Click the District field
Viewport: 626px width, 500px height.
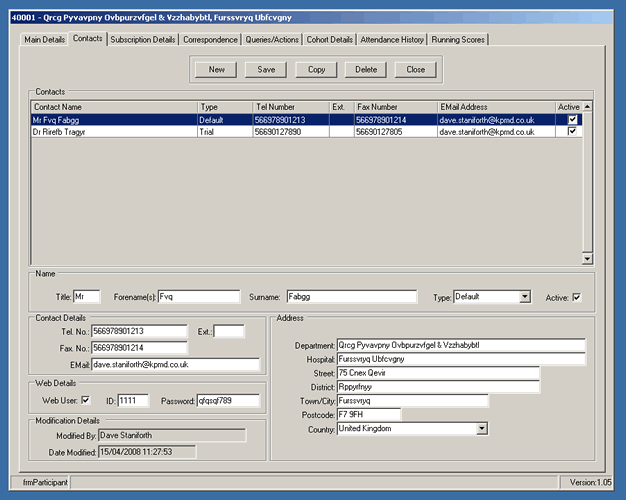(x=438, y=387)
